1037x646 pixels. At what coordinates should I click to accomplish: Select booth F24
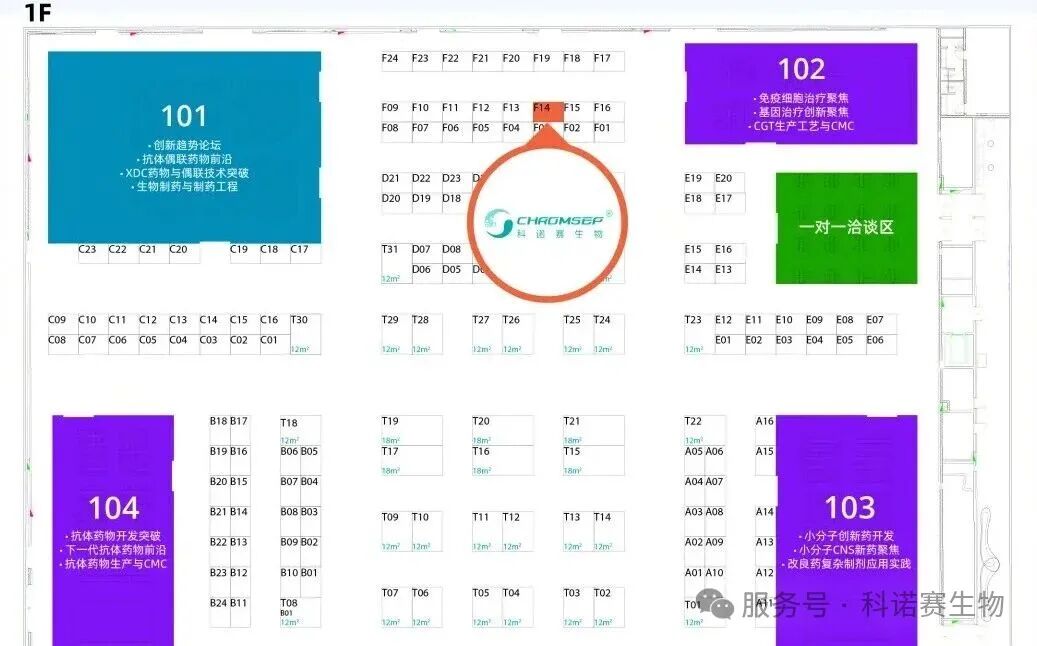click(x=396, y=61)
